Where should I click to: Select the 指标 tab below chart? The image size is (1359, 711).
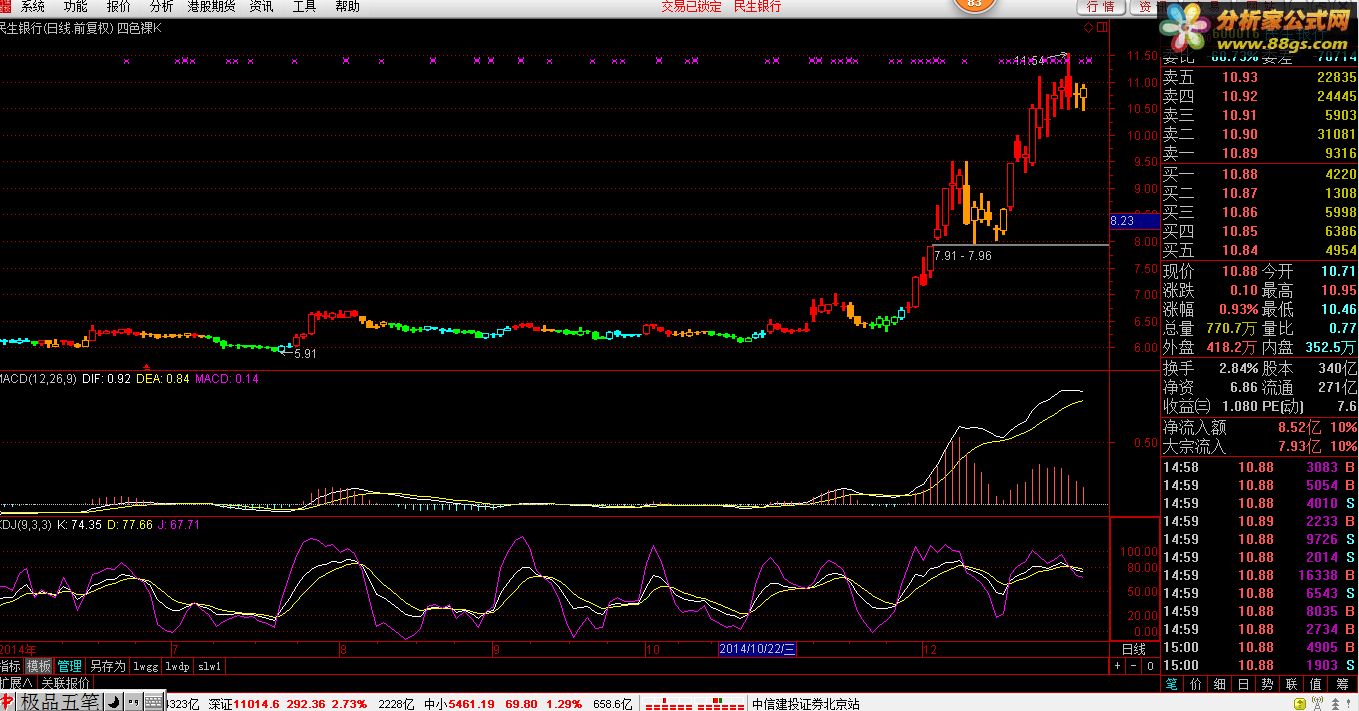click(10, 666)
